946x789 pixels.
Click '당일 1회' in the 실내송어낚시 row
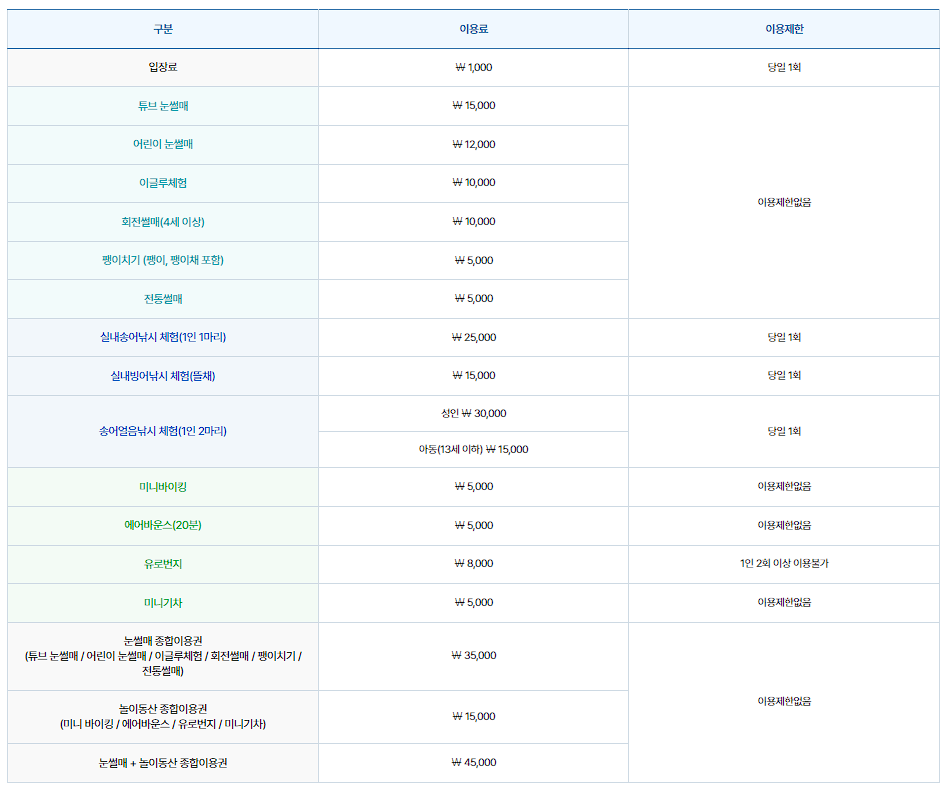pyautogui.click(x=784, y=337)
